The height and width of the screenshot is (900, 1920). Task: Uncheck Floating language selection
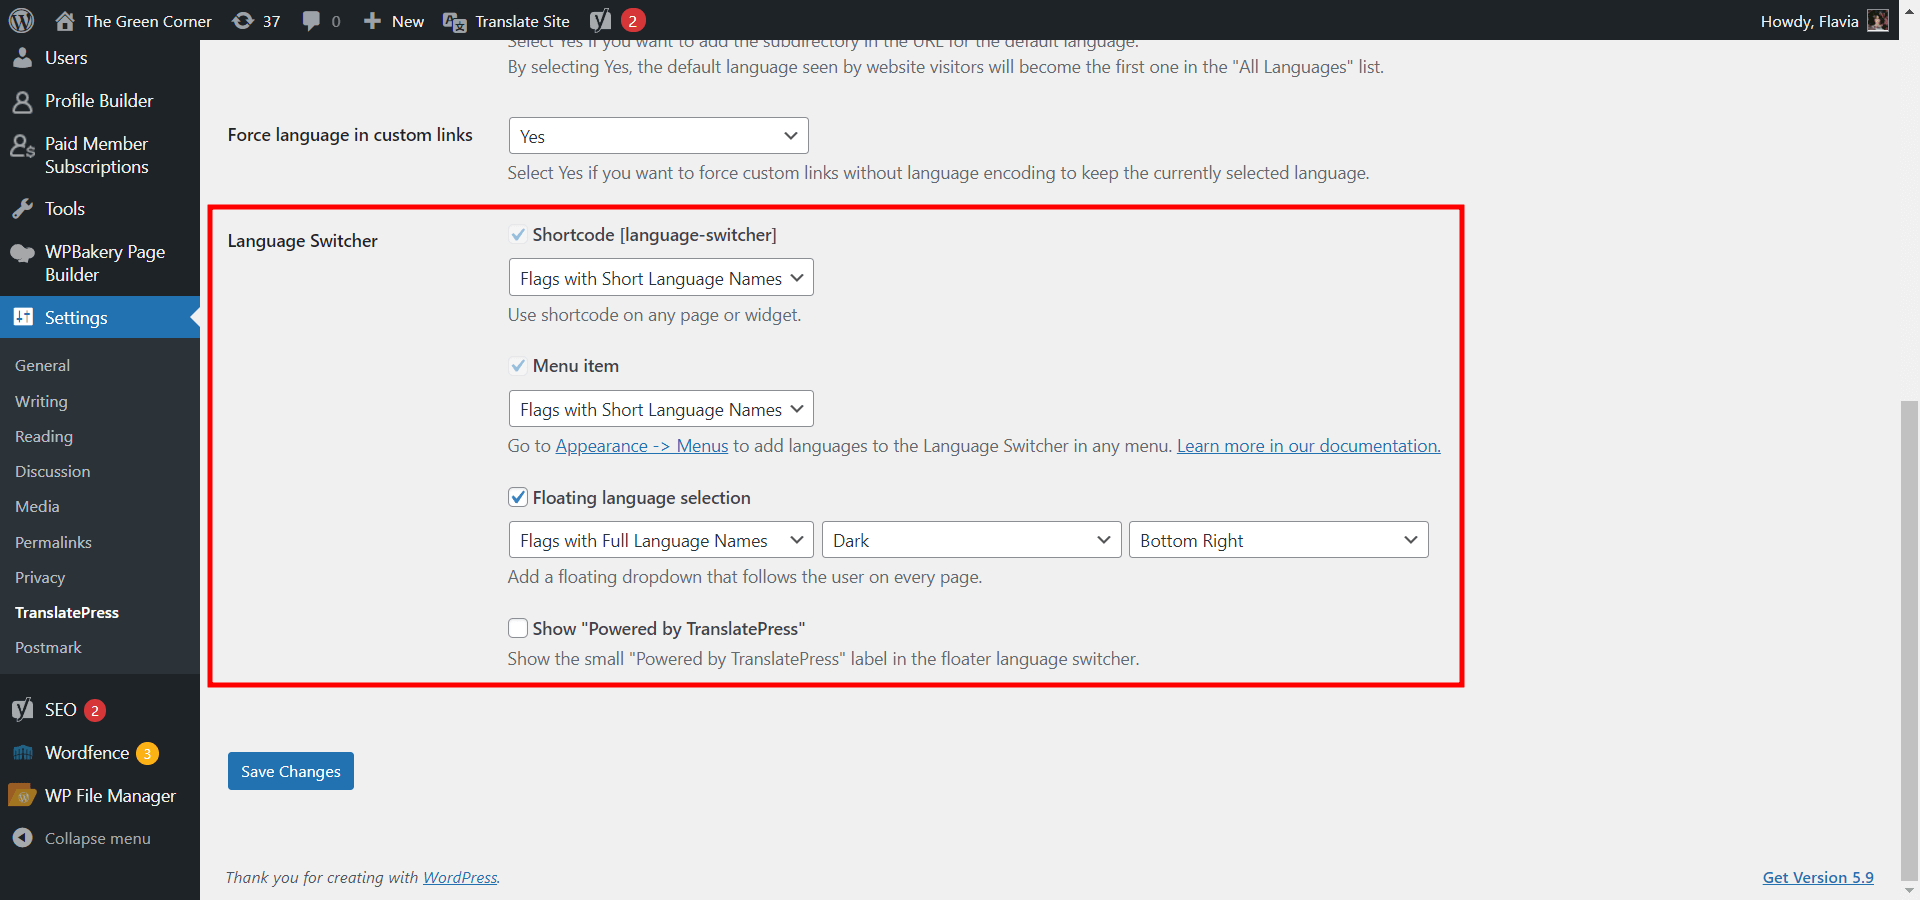click(x=518, y=497)
